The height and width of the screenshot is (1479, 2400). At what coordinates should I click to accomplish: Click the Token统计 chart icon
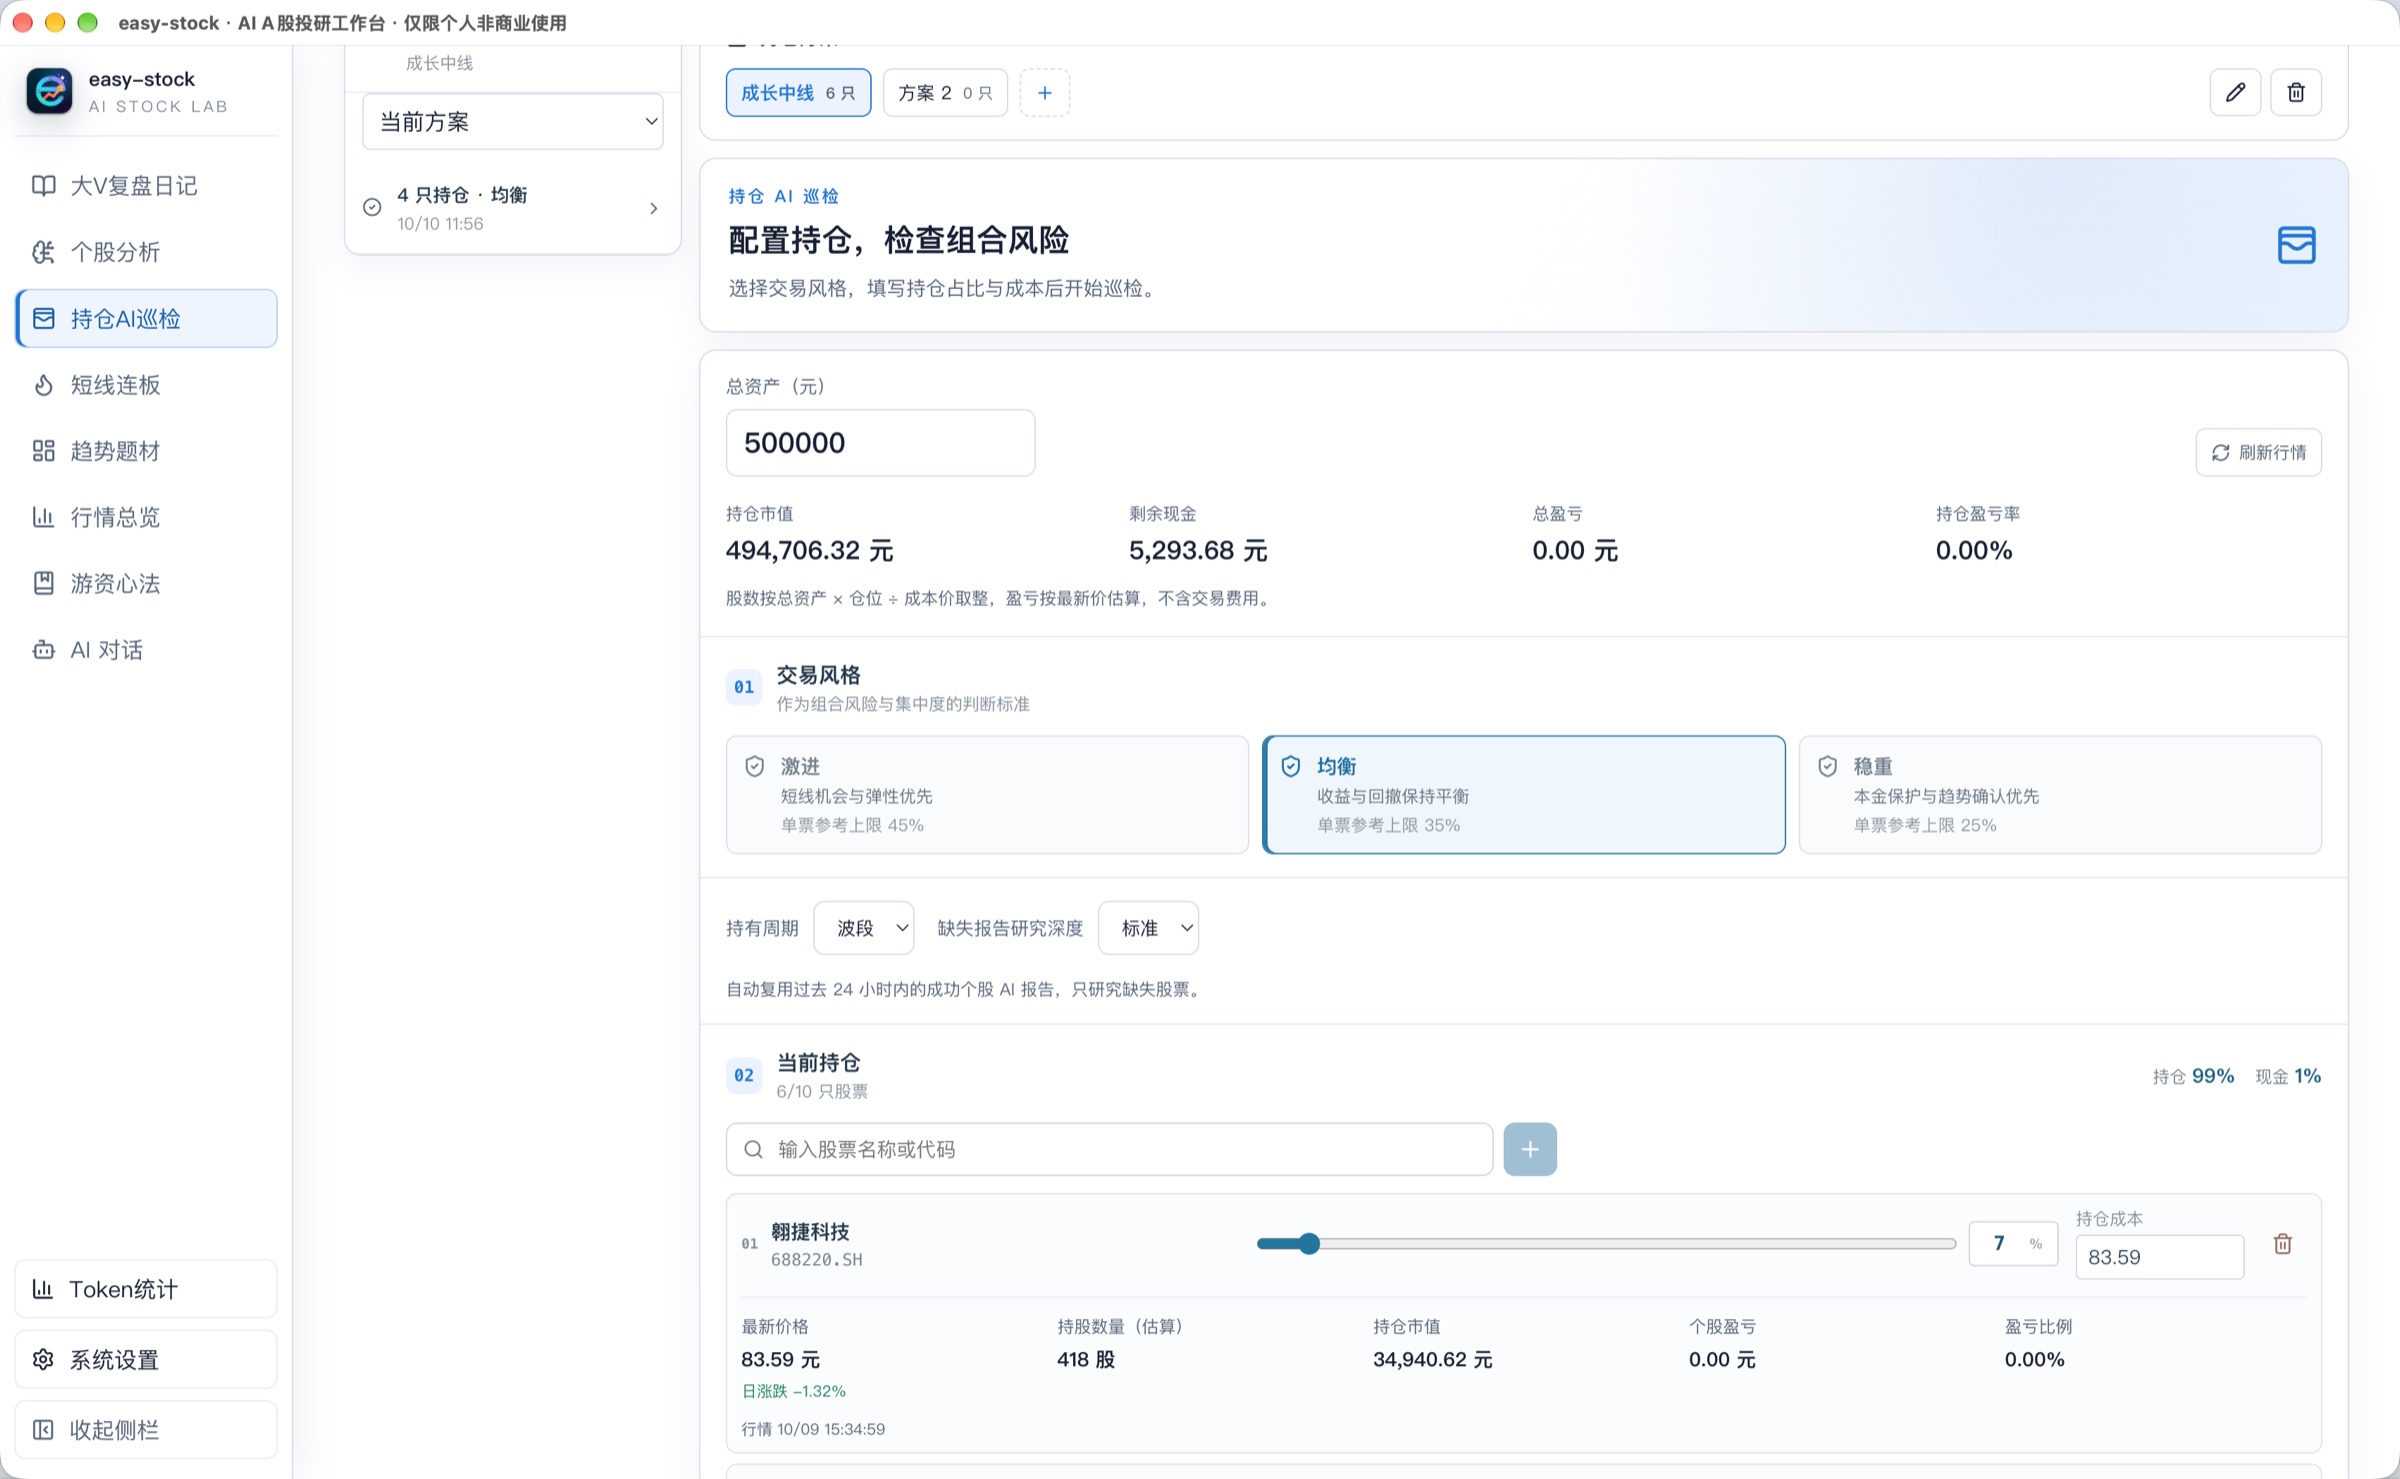43,1289
